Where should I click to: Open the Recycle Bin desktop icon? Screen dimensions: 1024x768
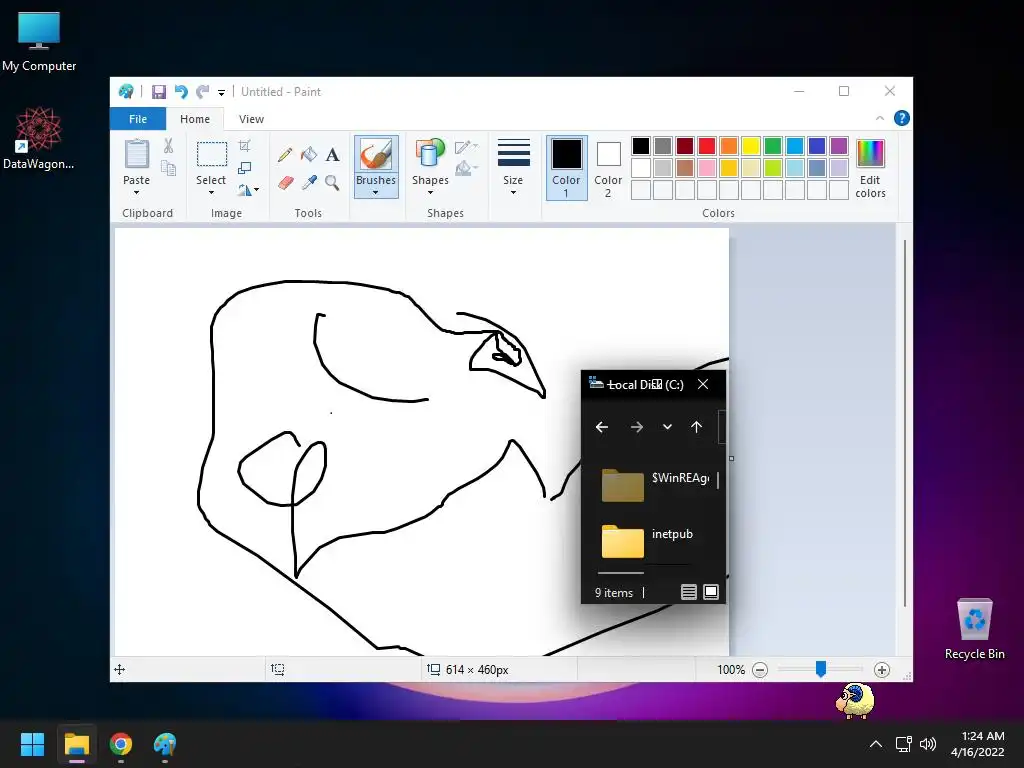click(974, 629)
